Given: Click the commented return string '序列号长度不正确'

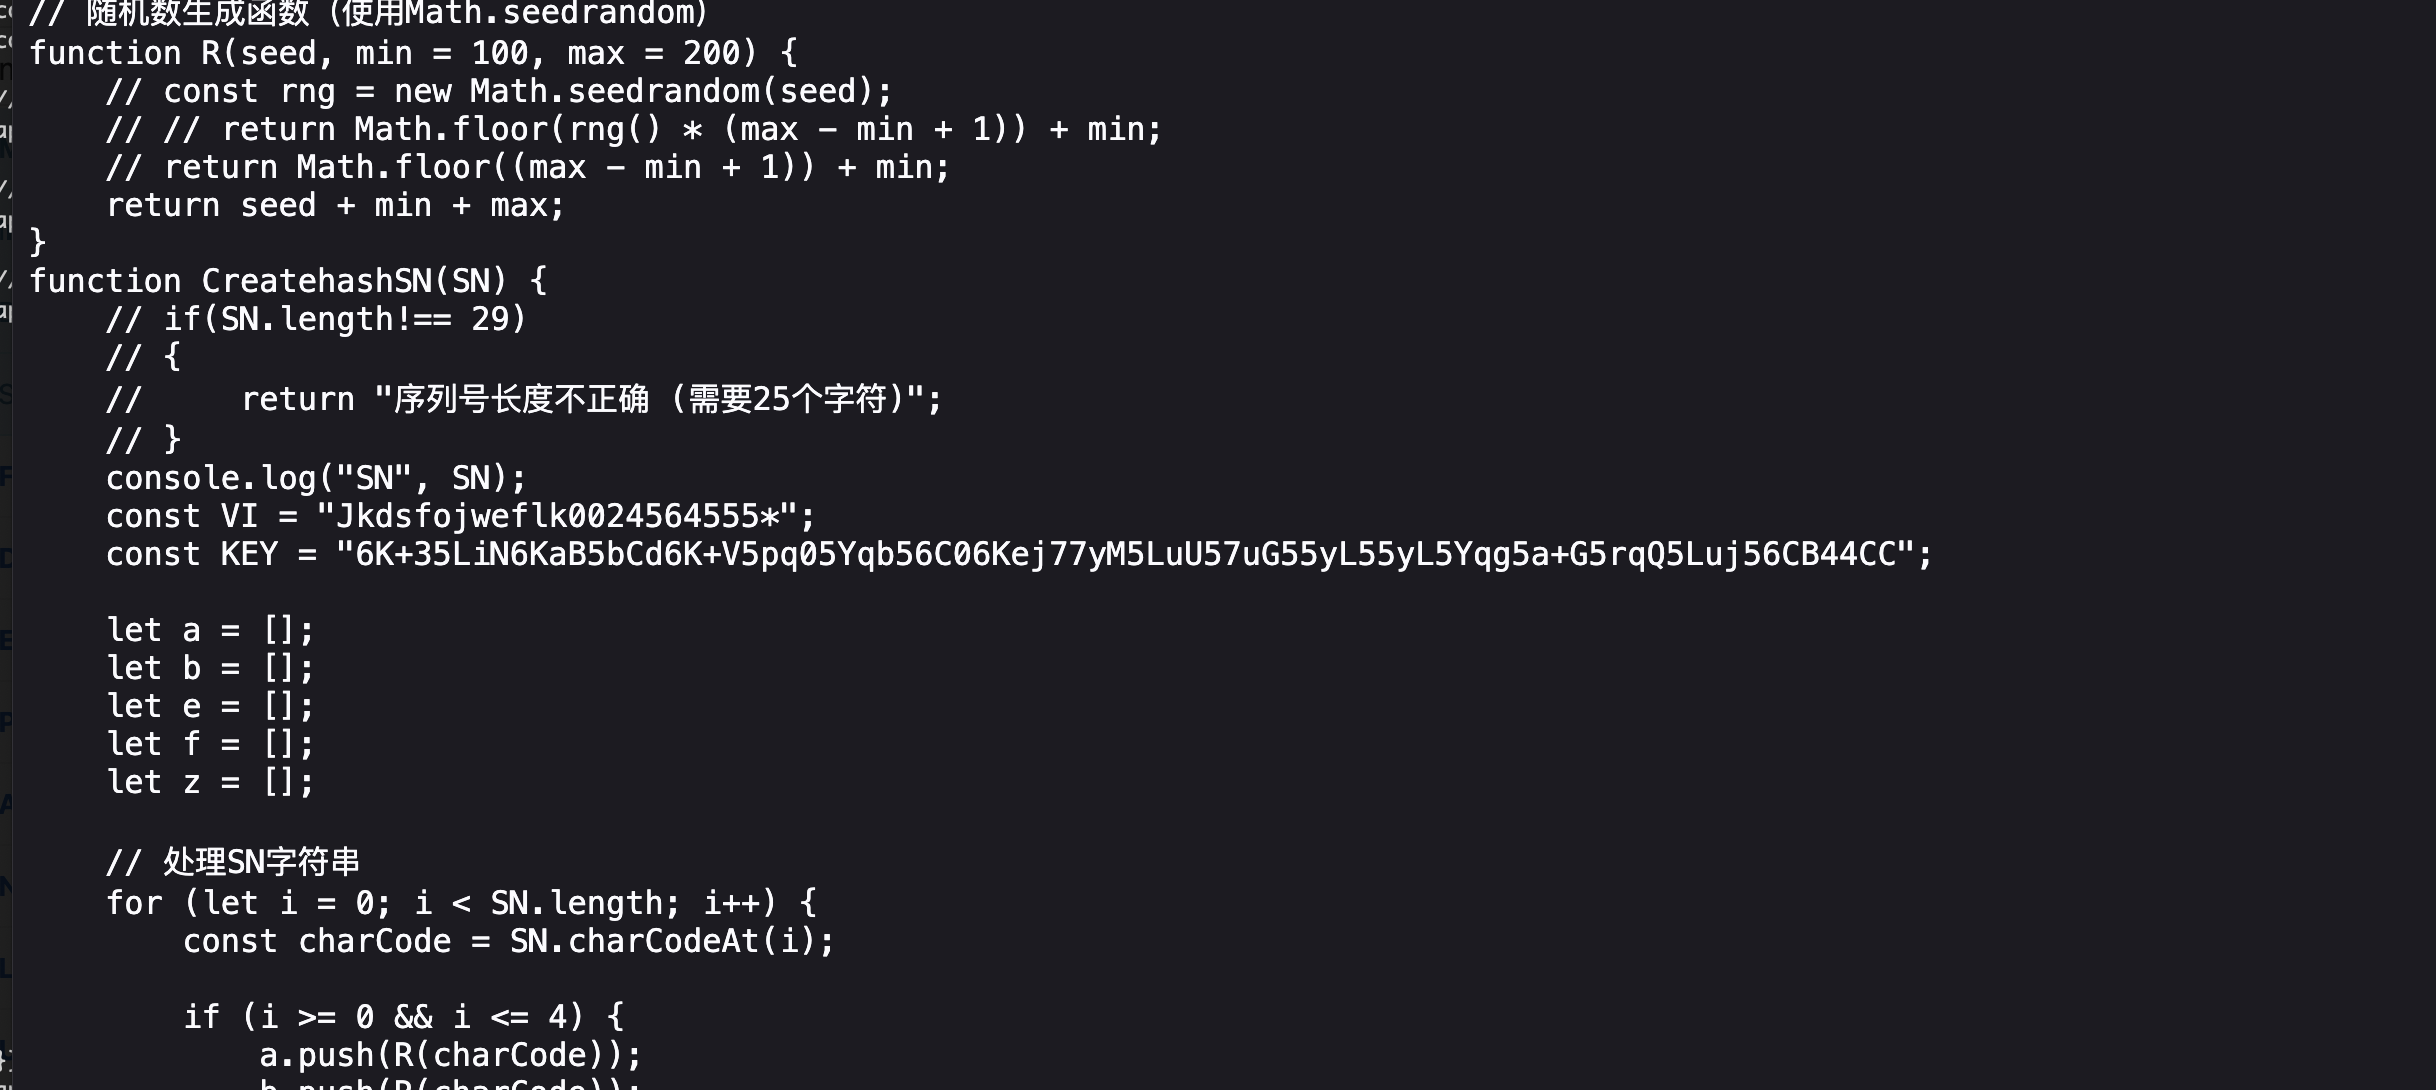Looking at the screenshot, I should click(521, 400).
